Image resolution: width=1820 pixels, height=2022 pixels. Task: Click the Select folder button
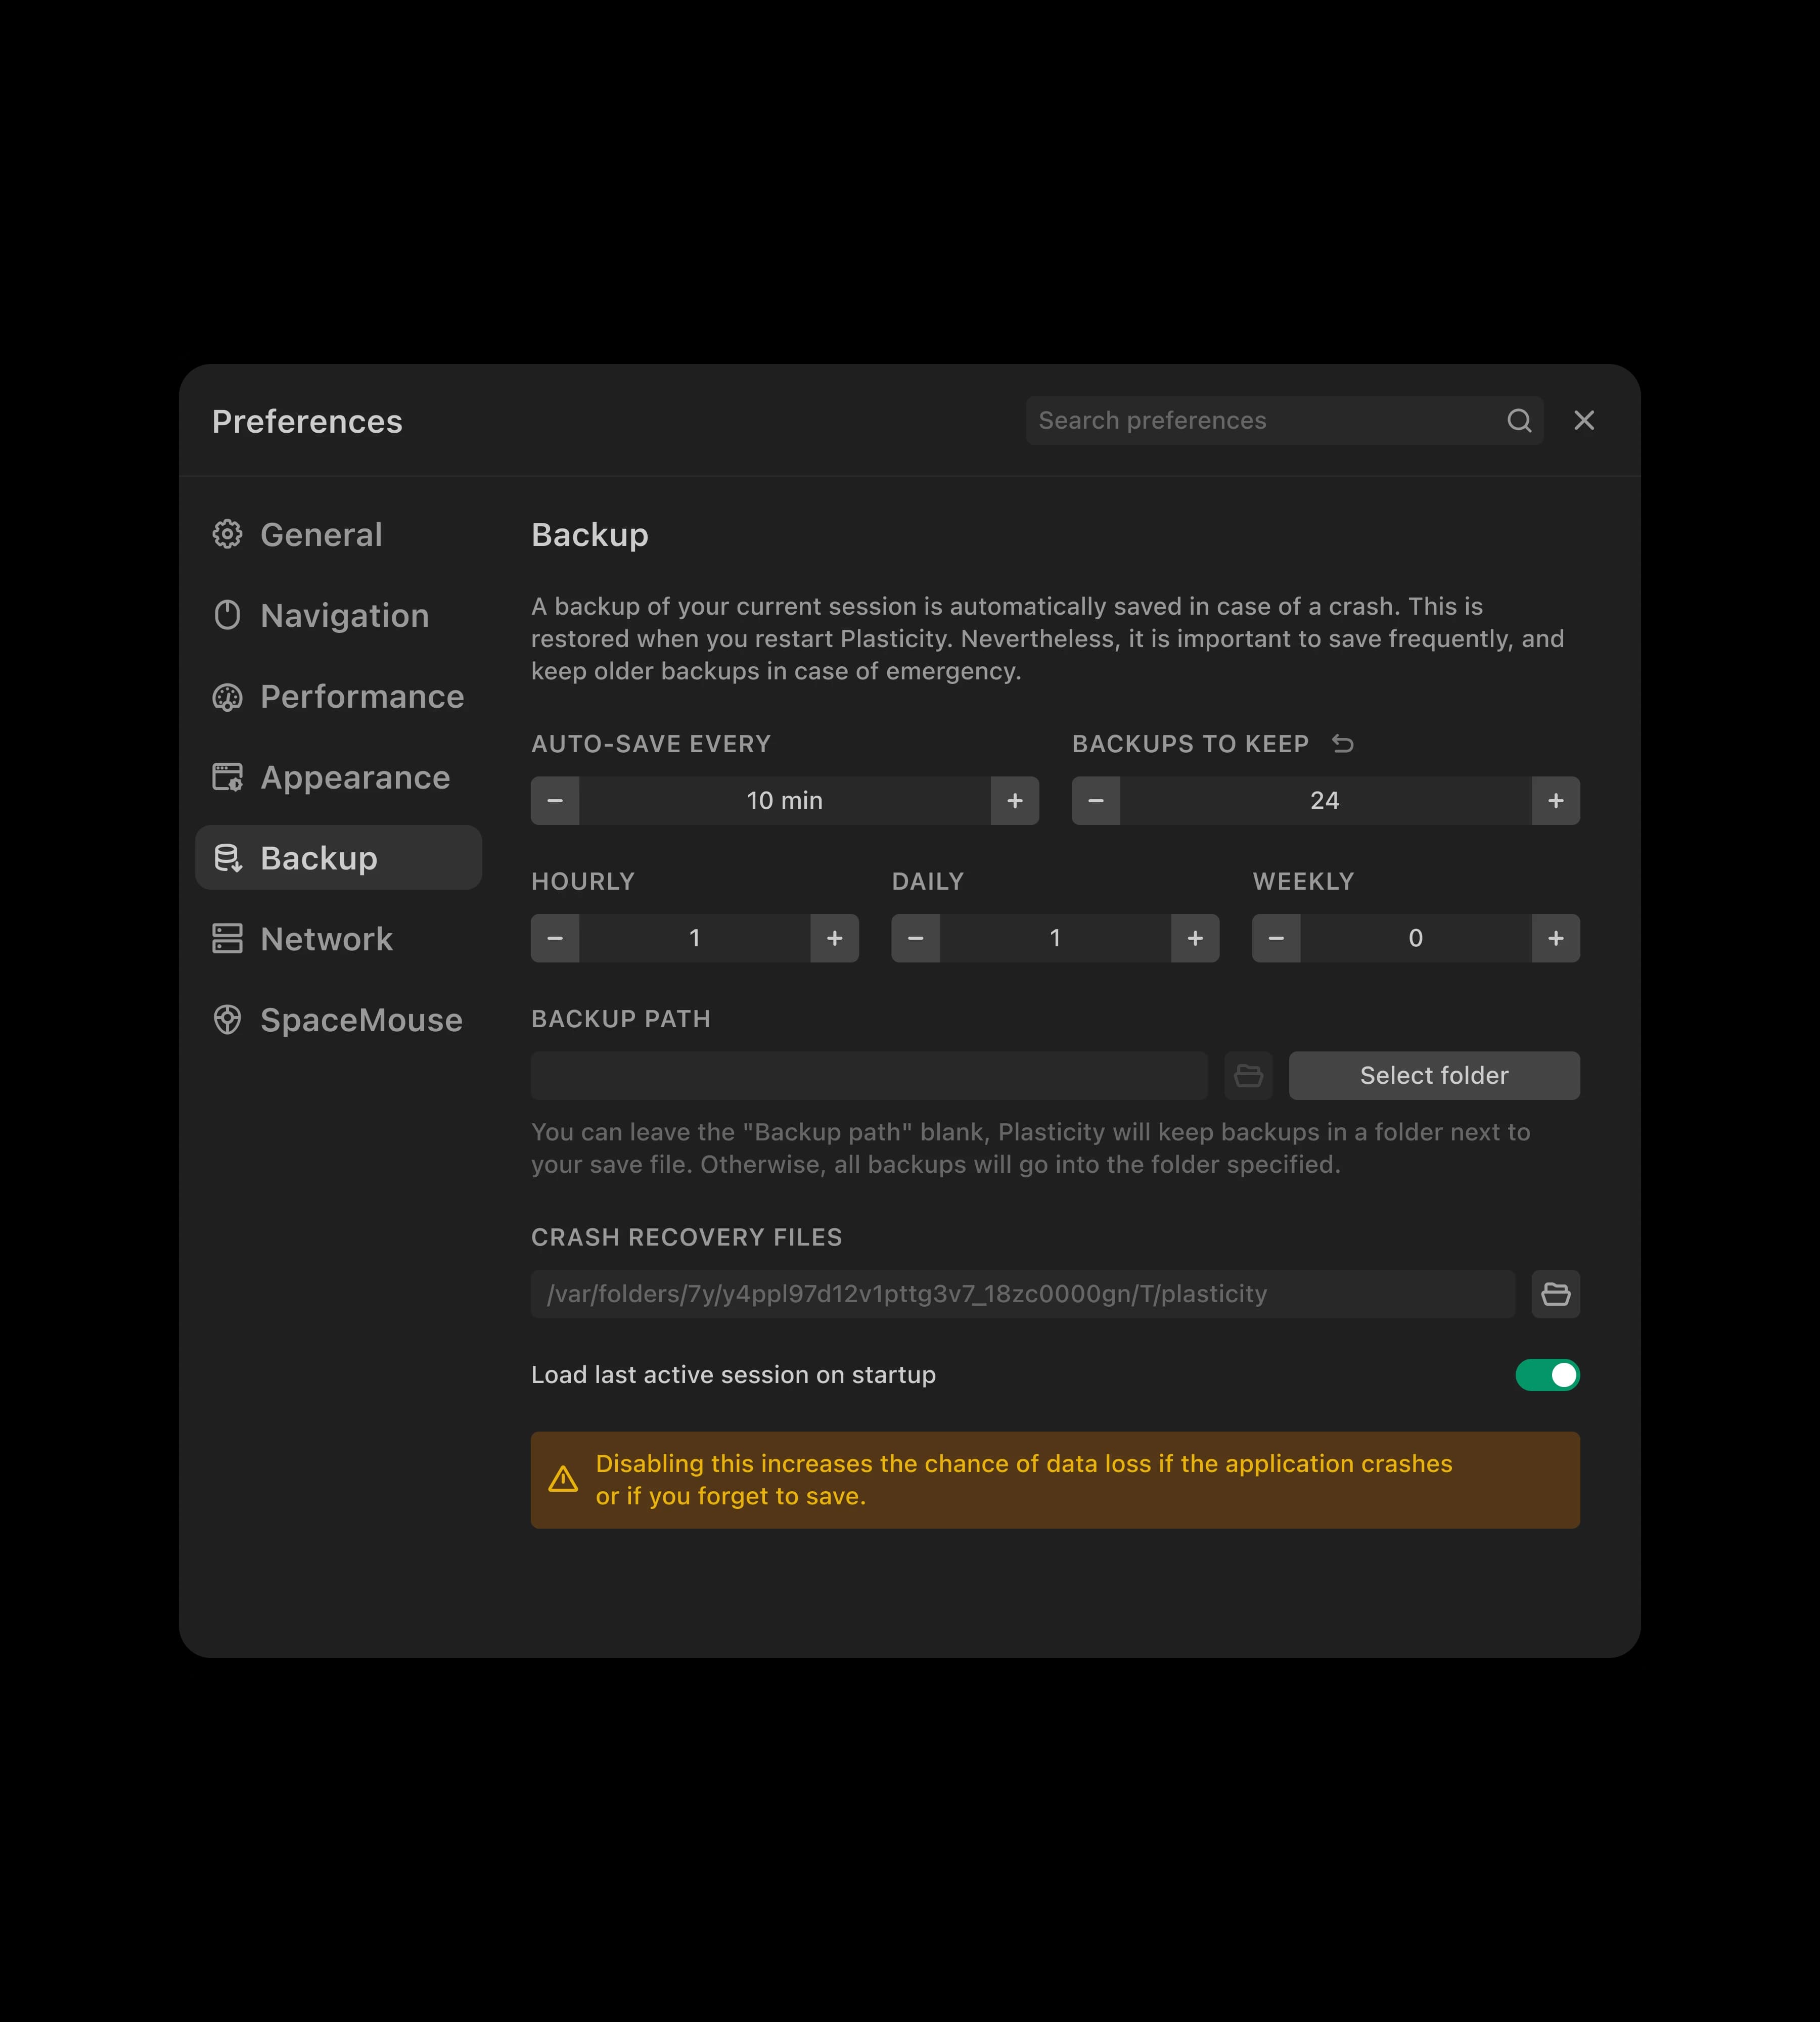point(1434,1075)
